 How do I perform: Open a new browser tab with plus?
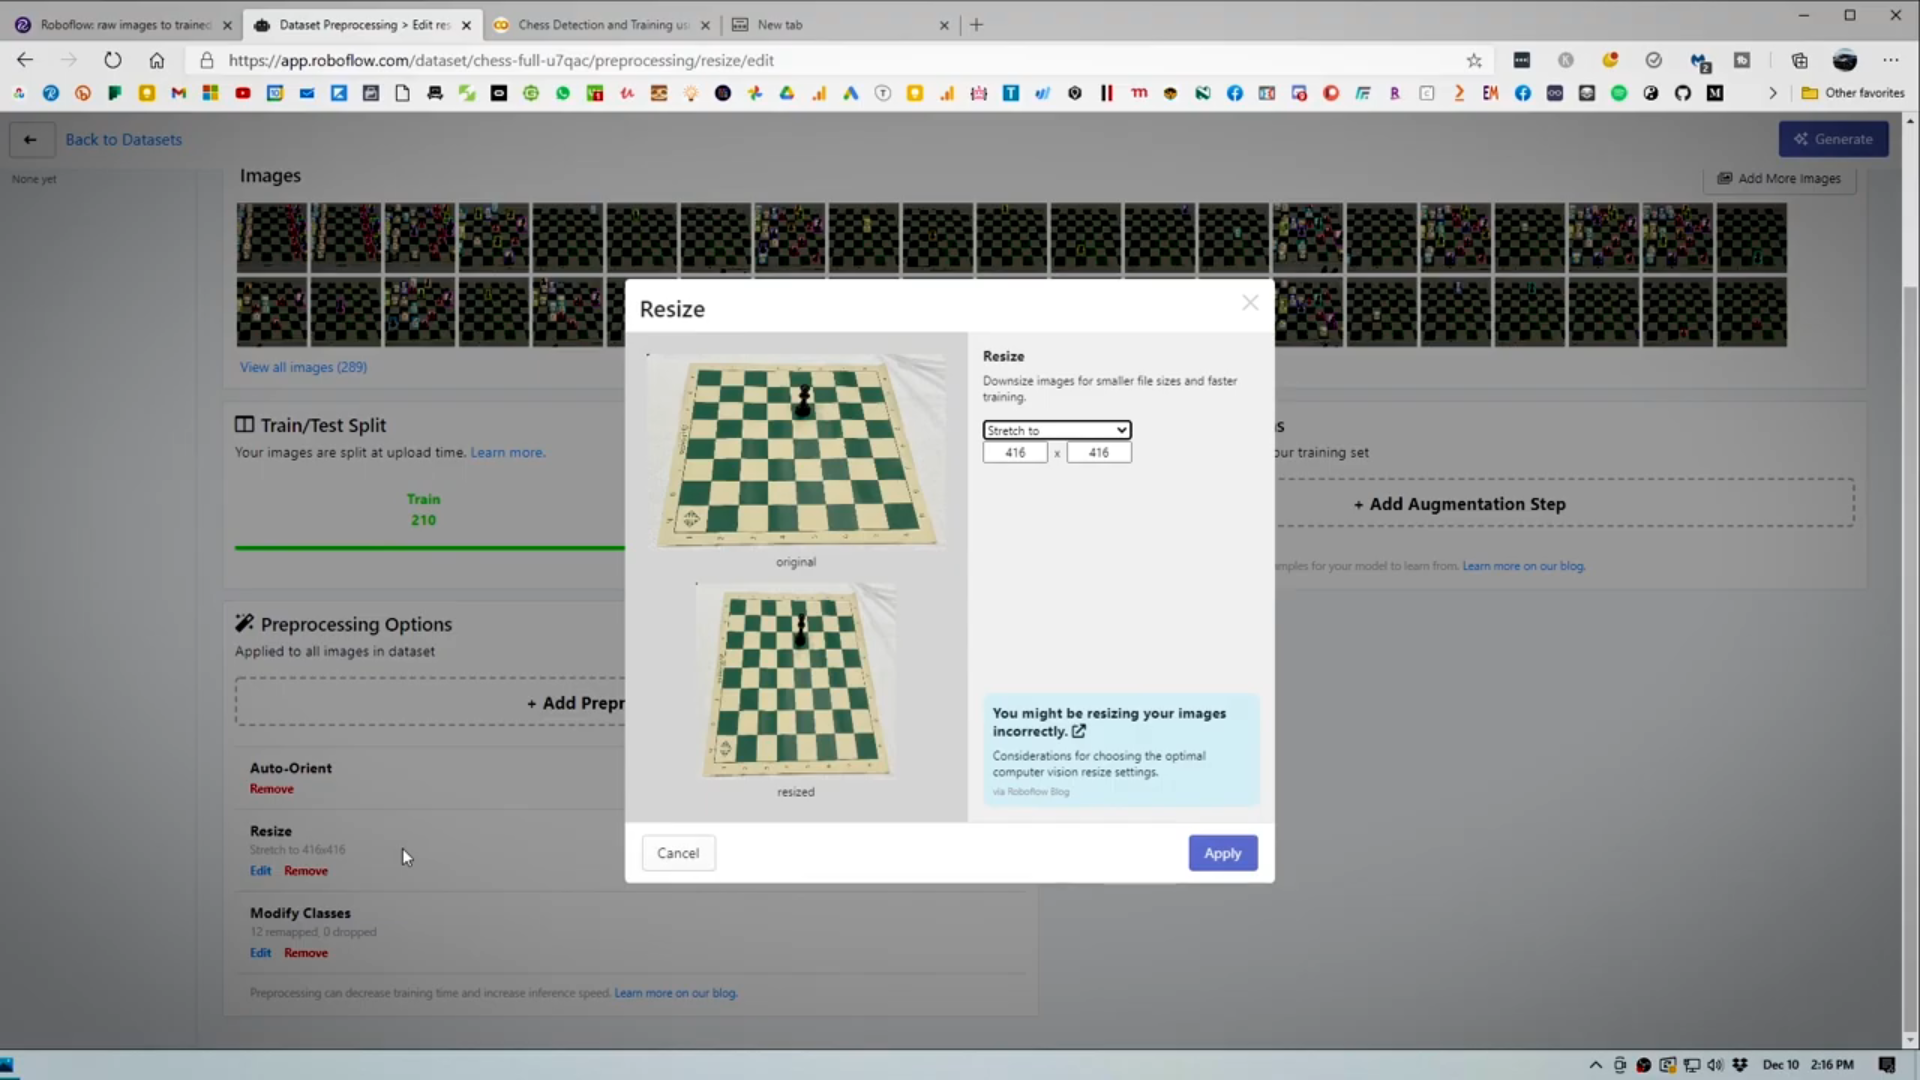[977, 25]
